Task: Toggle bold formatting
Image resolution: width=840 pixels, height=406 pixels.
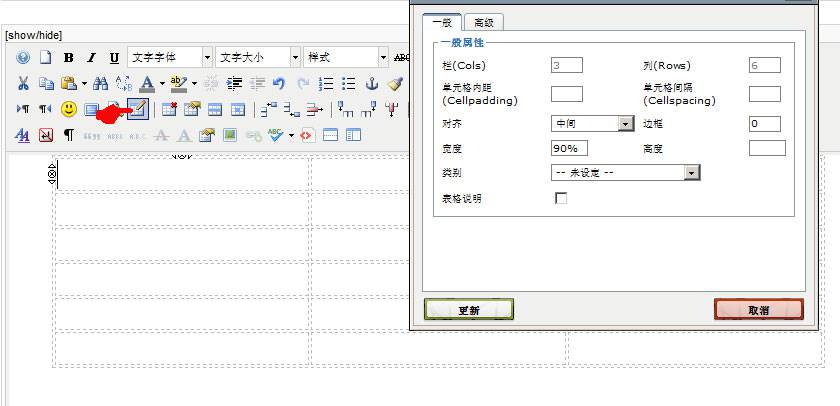Action: coord(69,57)
